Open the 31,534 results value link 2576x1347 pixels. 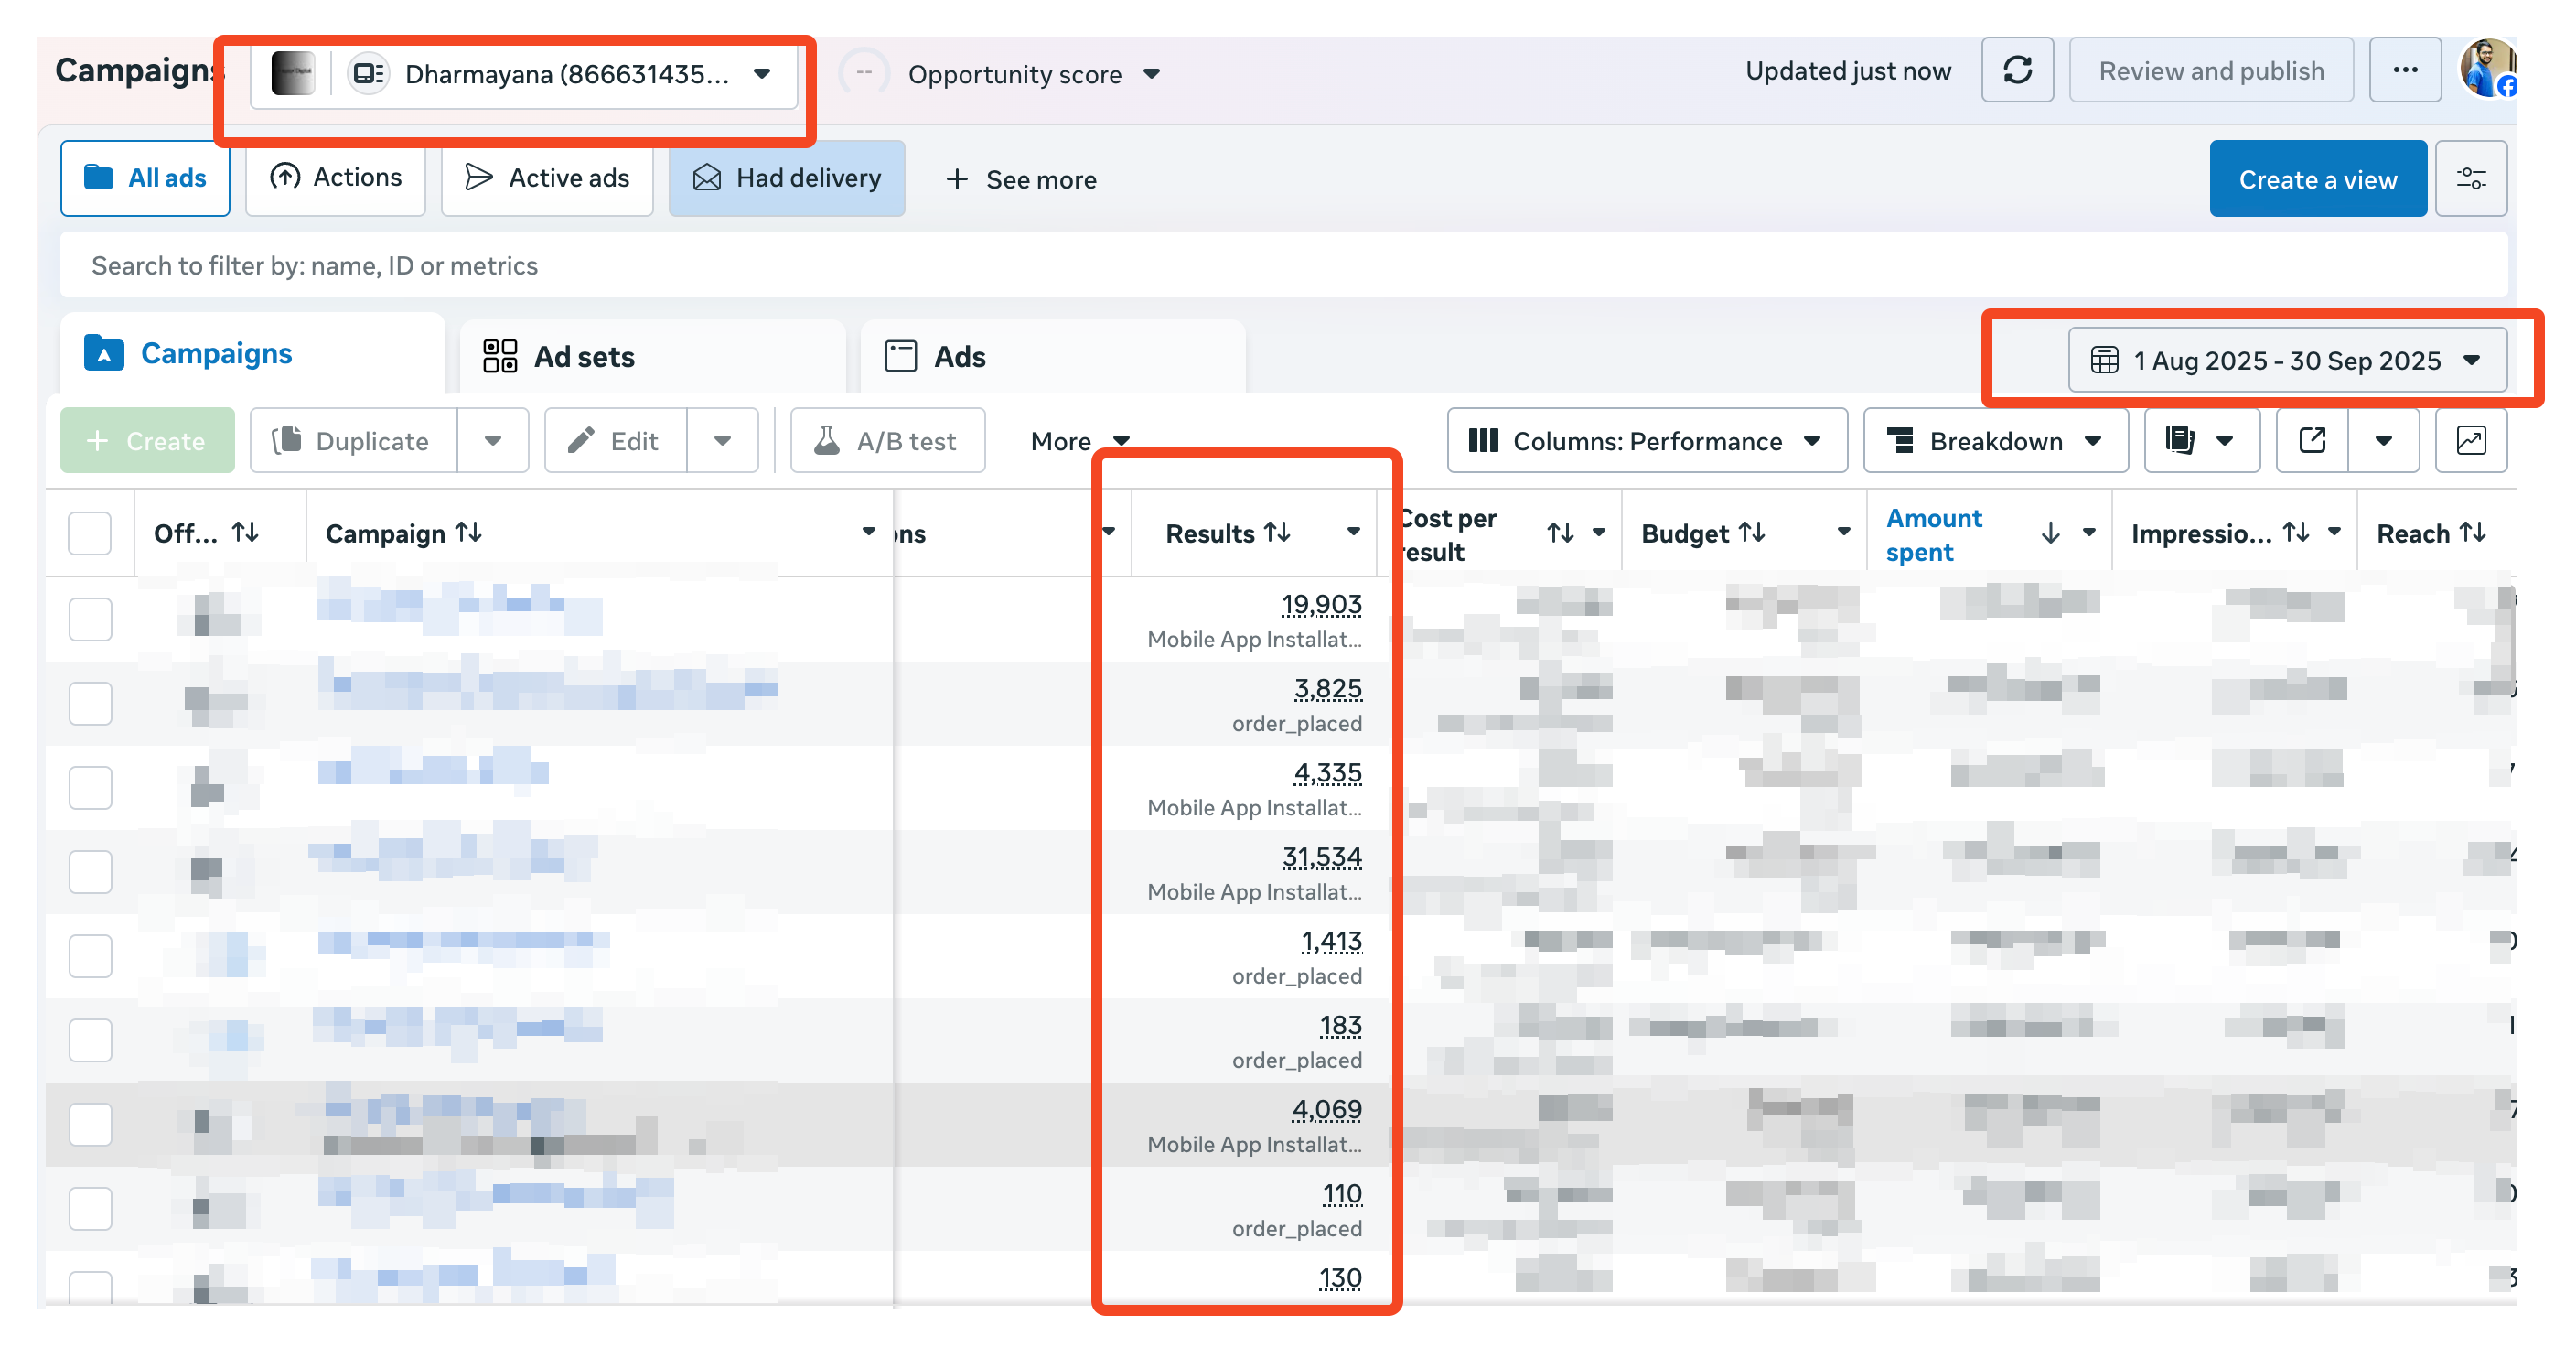(1321, 857)
